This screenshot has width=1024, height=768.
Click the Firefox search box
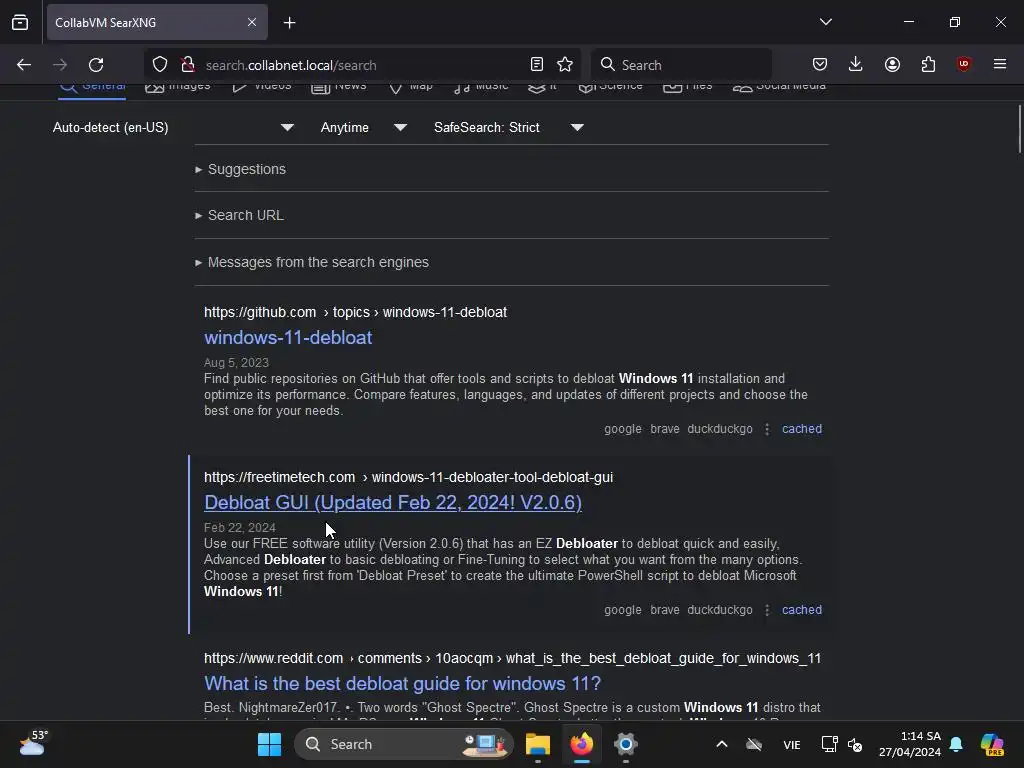pos(681,65)
